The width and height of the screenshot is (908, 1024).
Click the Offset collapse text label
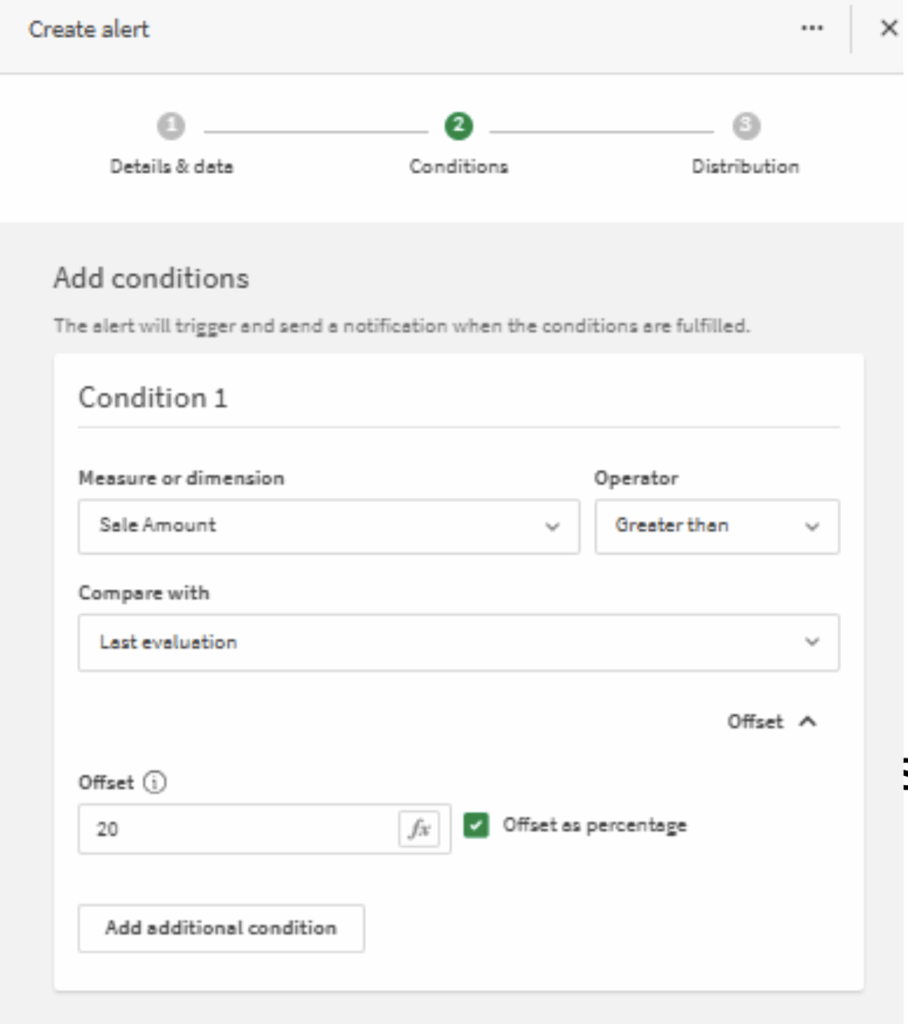(755, 722)
